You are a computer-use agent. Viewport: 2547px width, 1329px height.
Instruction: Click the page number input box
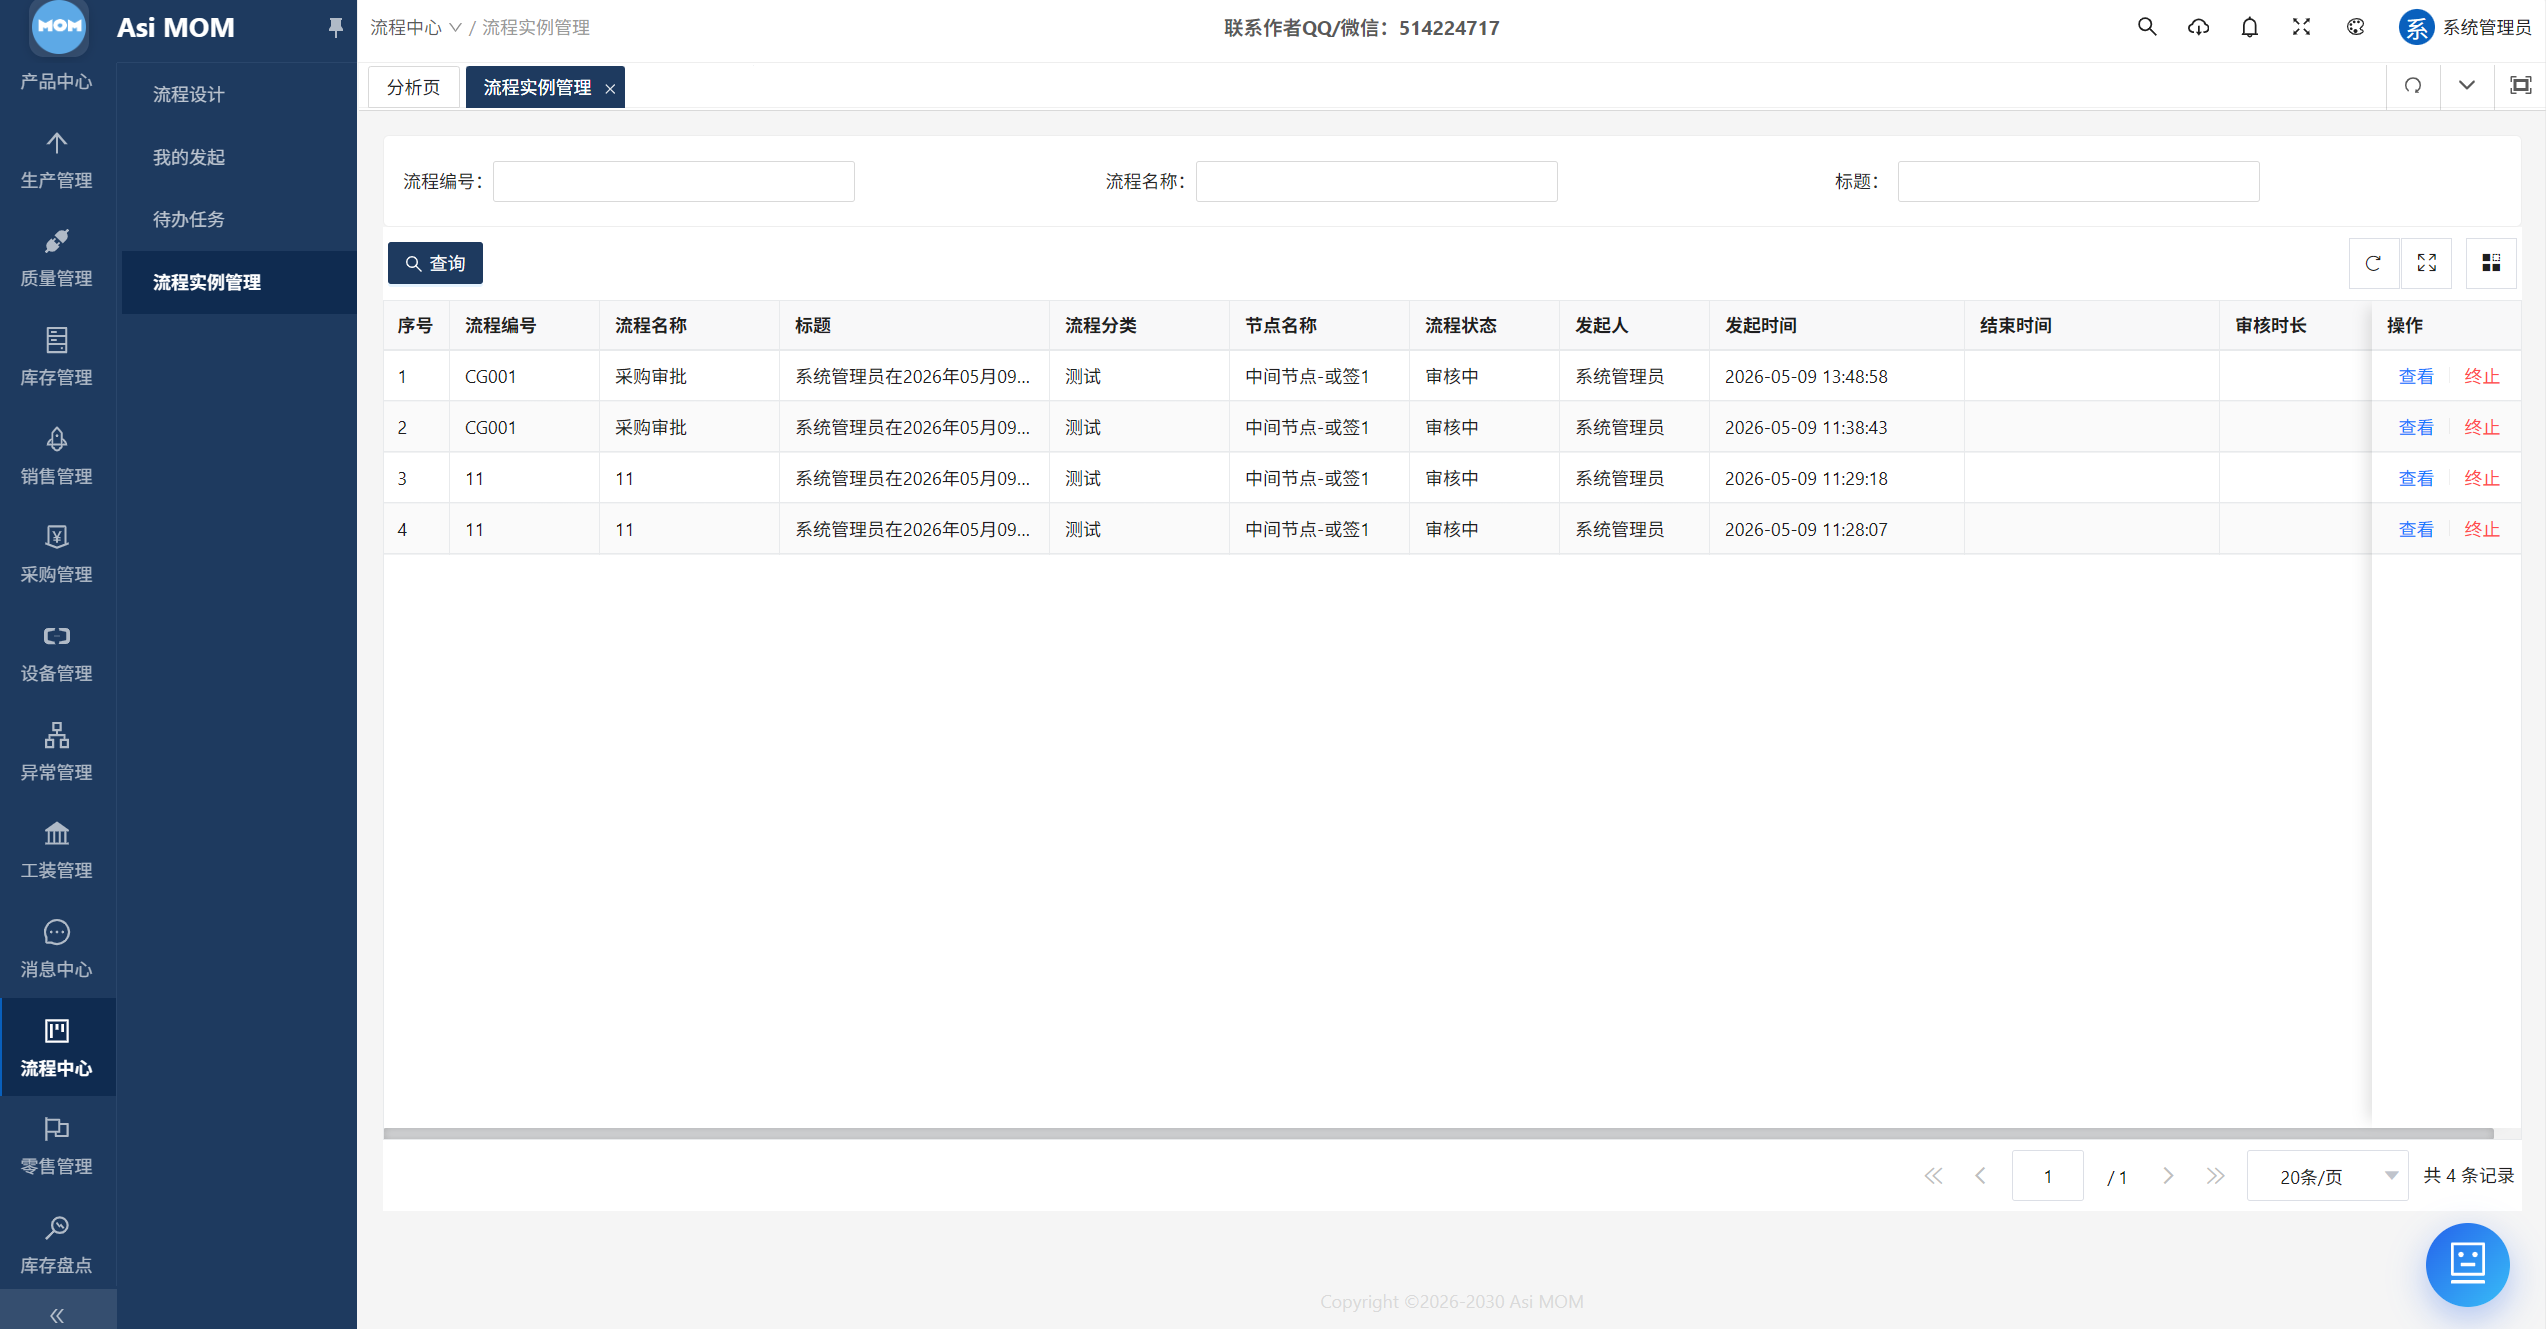click(x=2047, y=1176)
